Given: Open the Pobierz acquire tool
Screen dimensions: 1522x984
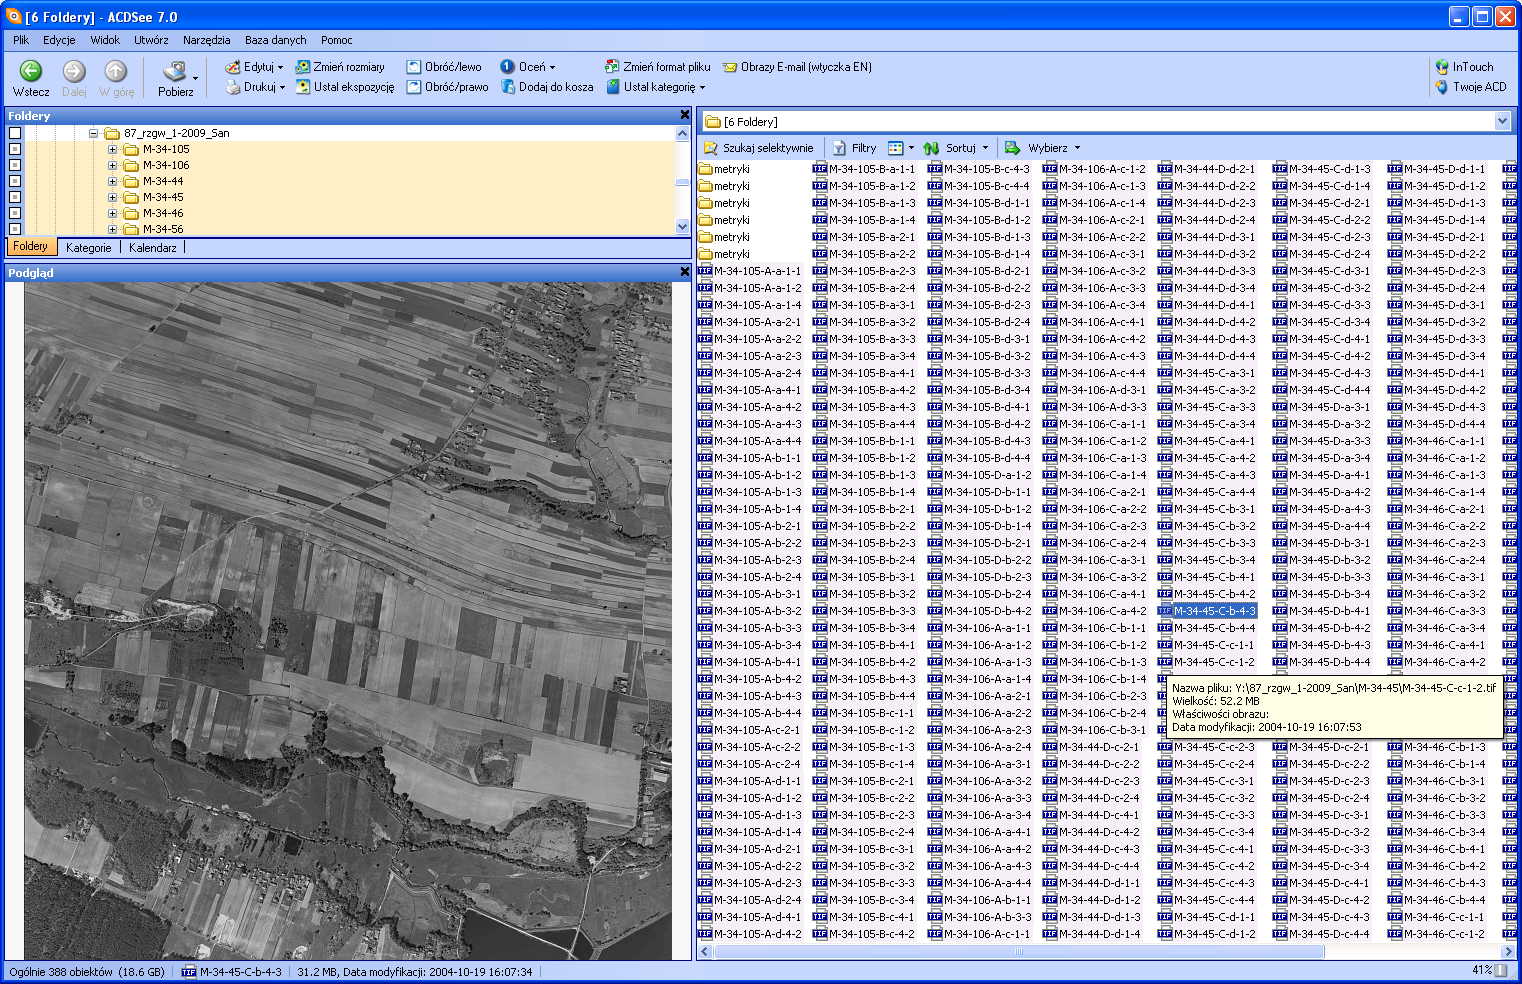Looking at the screenshot, I should pyautogui.click(x=176, y=78).
